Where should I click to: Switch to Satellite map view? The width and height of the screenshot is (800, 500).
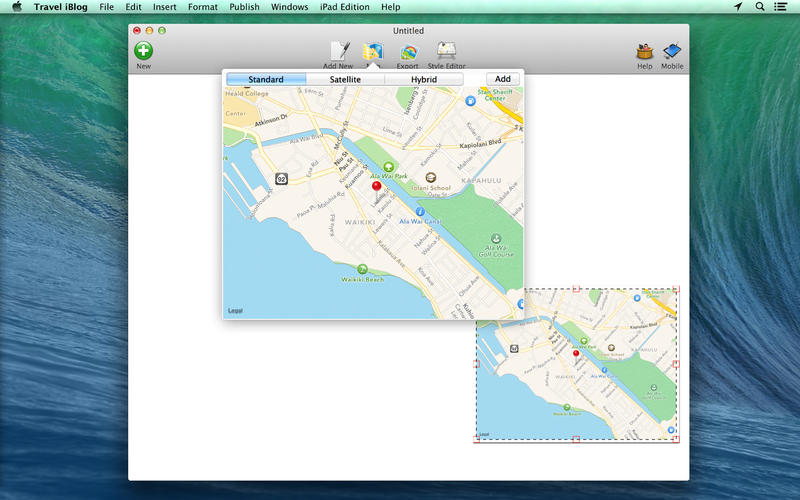345,79
